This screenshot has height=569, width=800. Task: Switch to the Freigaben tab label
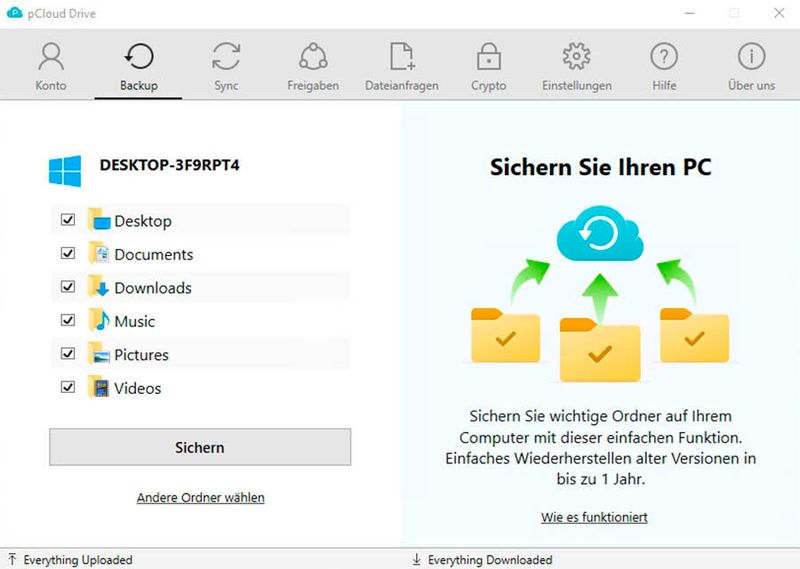click(313, 86)
